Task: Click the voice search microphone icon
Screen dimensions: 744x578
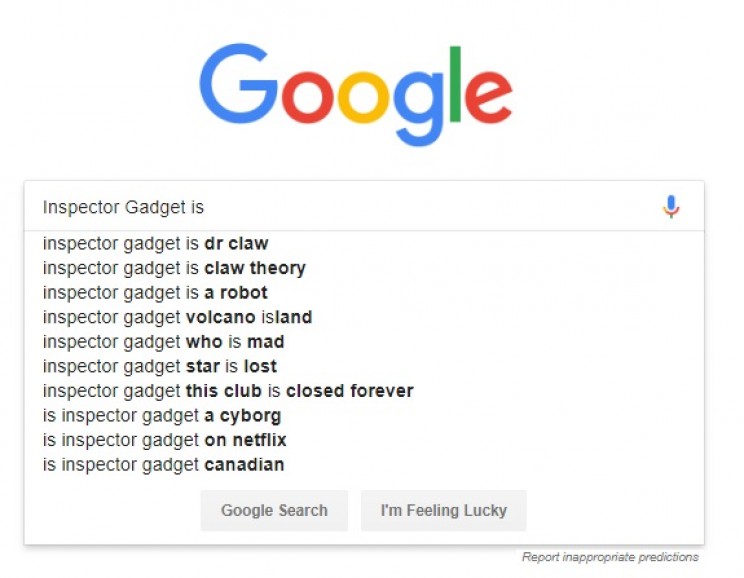Action: click(671, 207)
